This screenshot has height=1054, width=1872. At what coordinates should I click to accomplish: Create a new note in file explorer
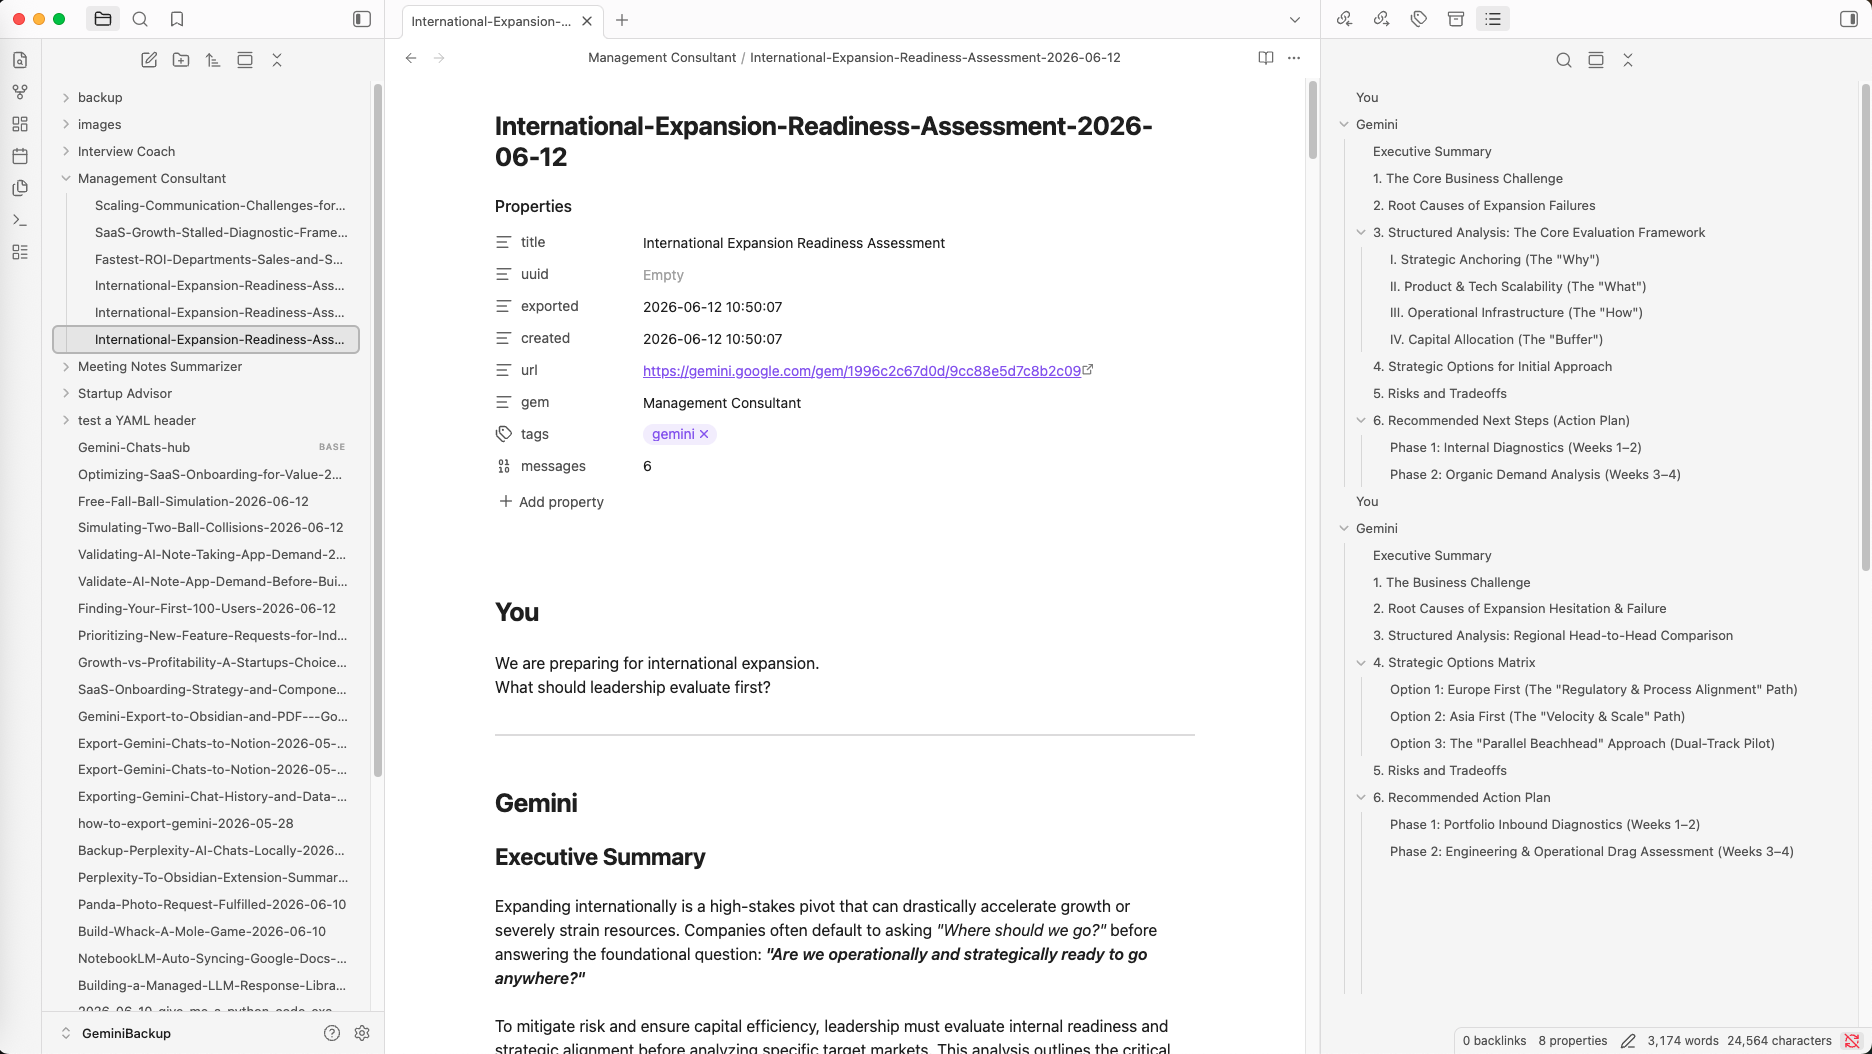[x=149, y=60]
